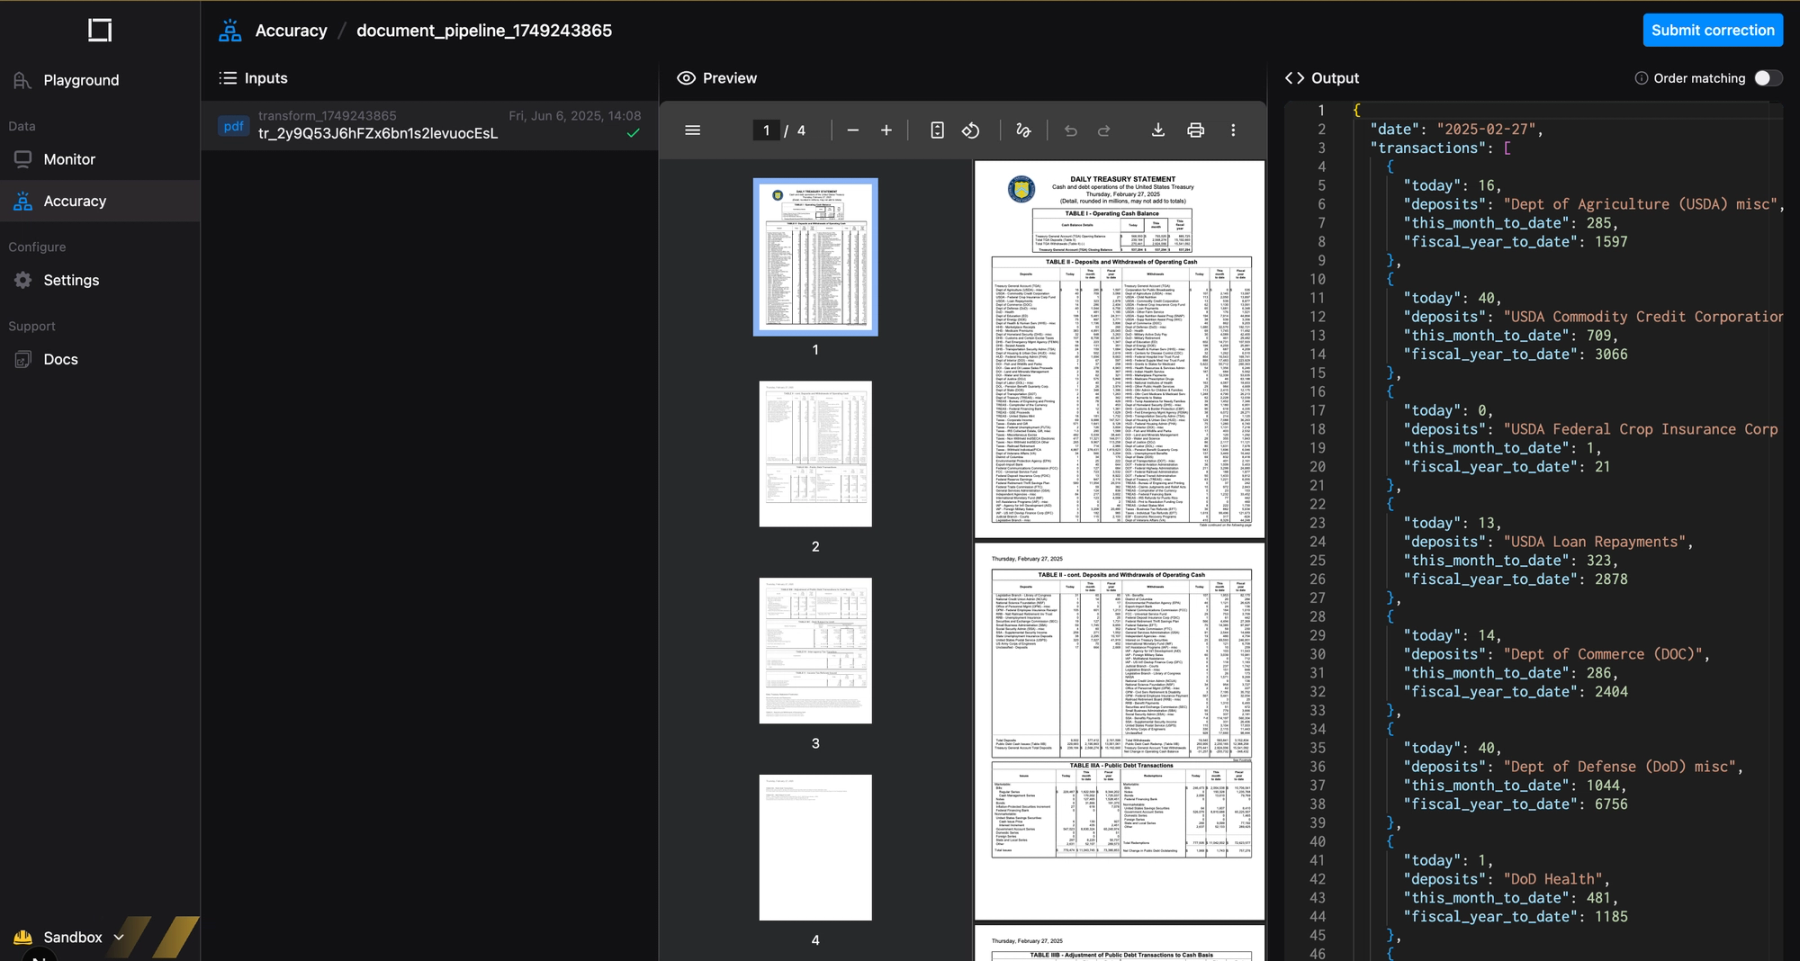Click the Inputs list icon
The image size is (1800, 961).
[x=228, y=78]
